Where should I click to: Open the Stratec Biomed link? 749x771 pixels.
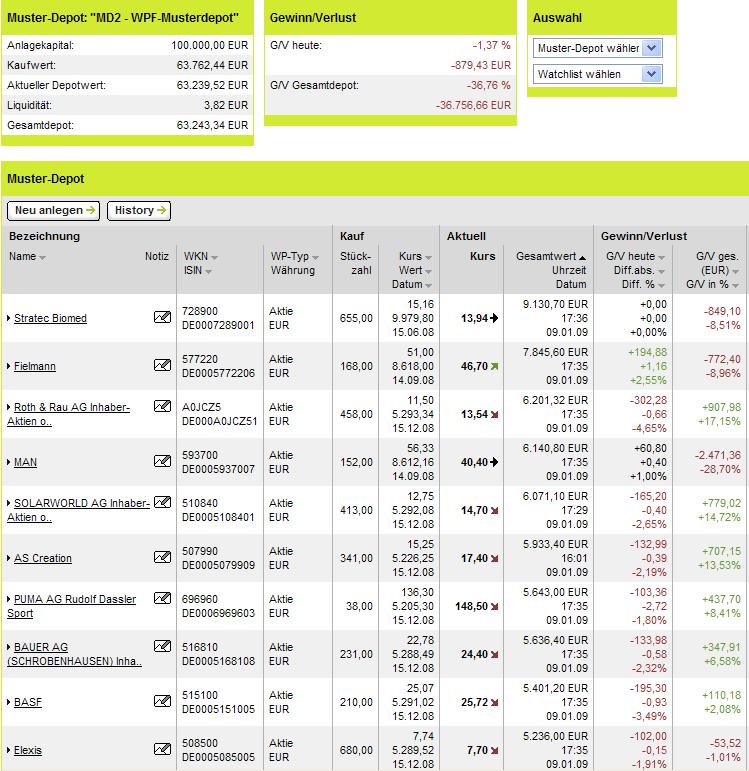coord(50,318)
